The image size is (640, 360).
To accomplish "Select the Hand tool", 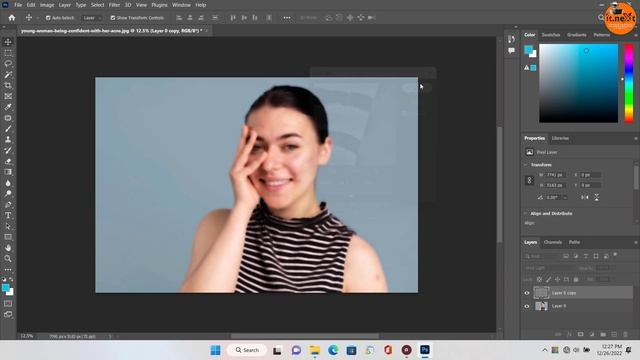I will point(8,248).
